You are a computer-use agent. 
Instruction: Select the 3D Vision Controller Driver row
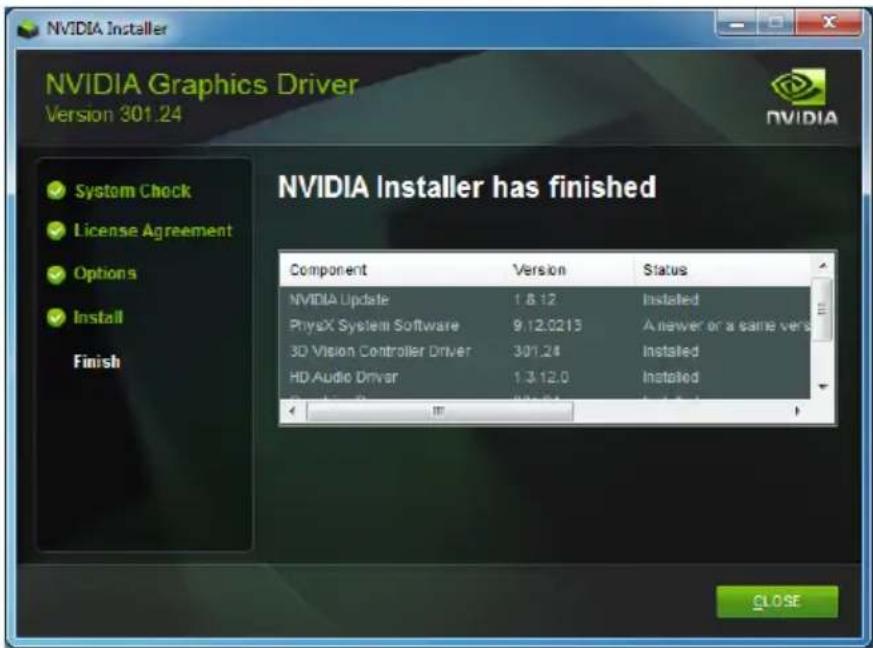click(x=545, y=351)
